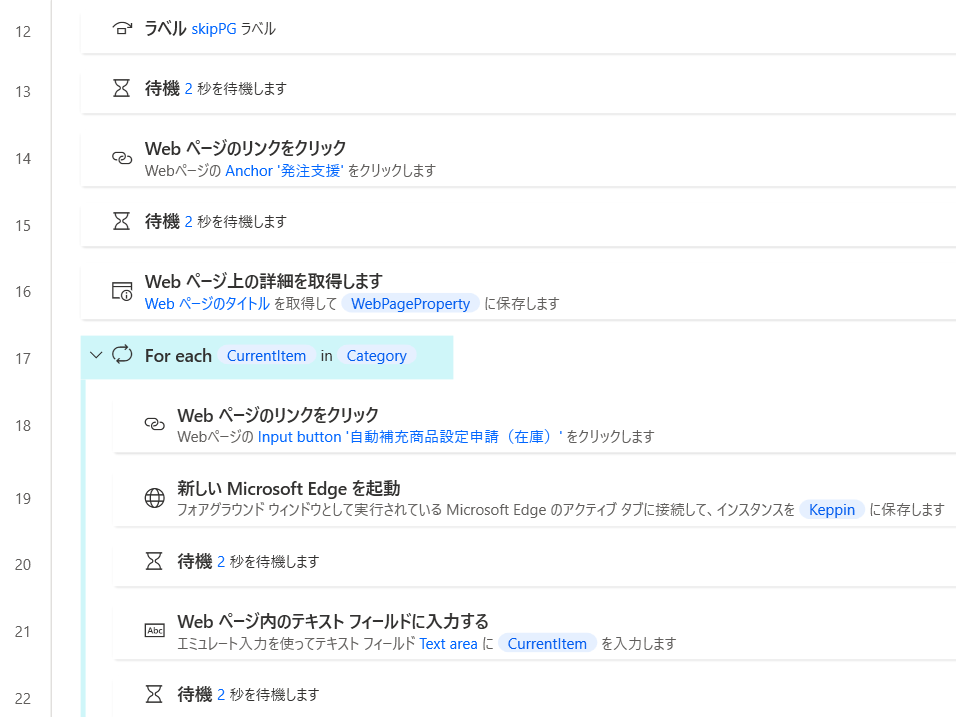The image size is (956, 717).
Task: Click the label icon on the skipPG row
Action: point(122,29)
